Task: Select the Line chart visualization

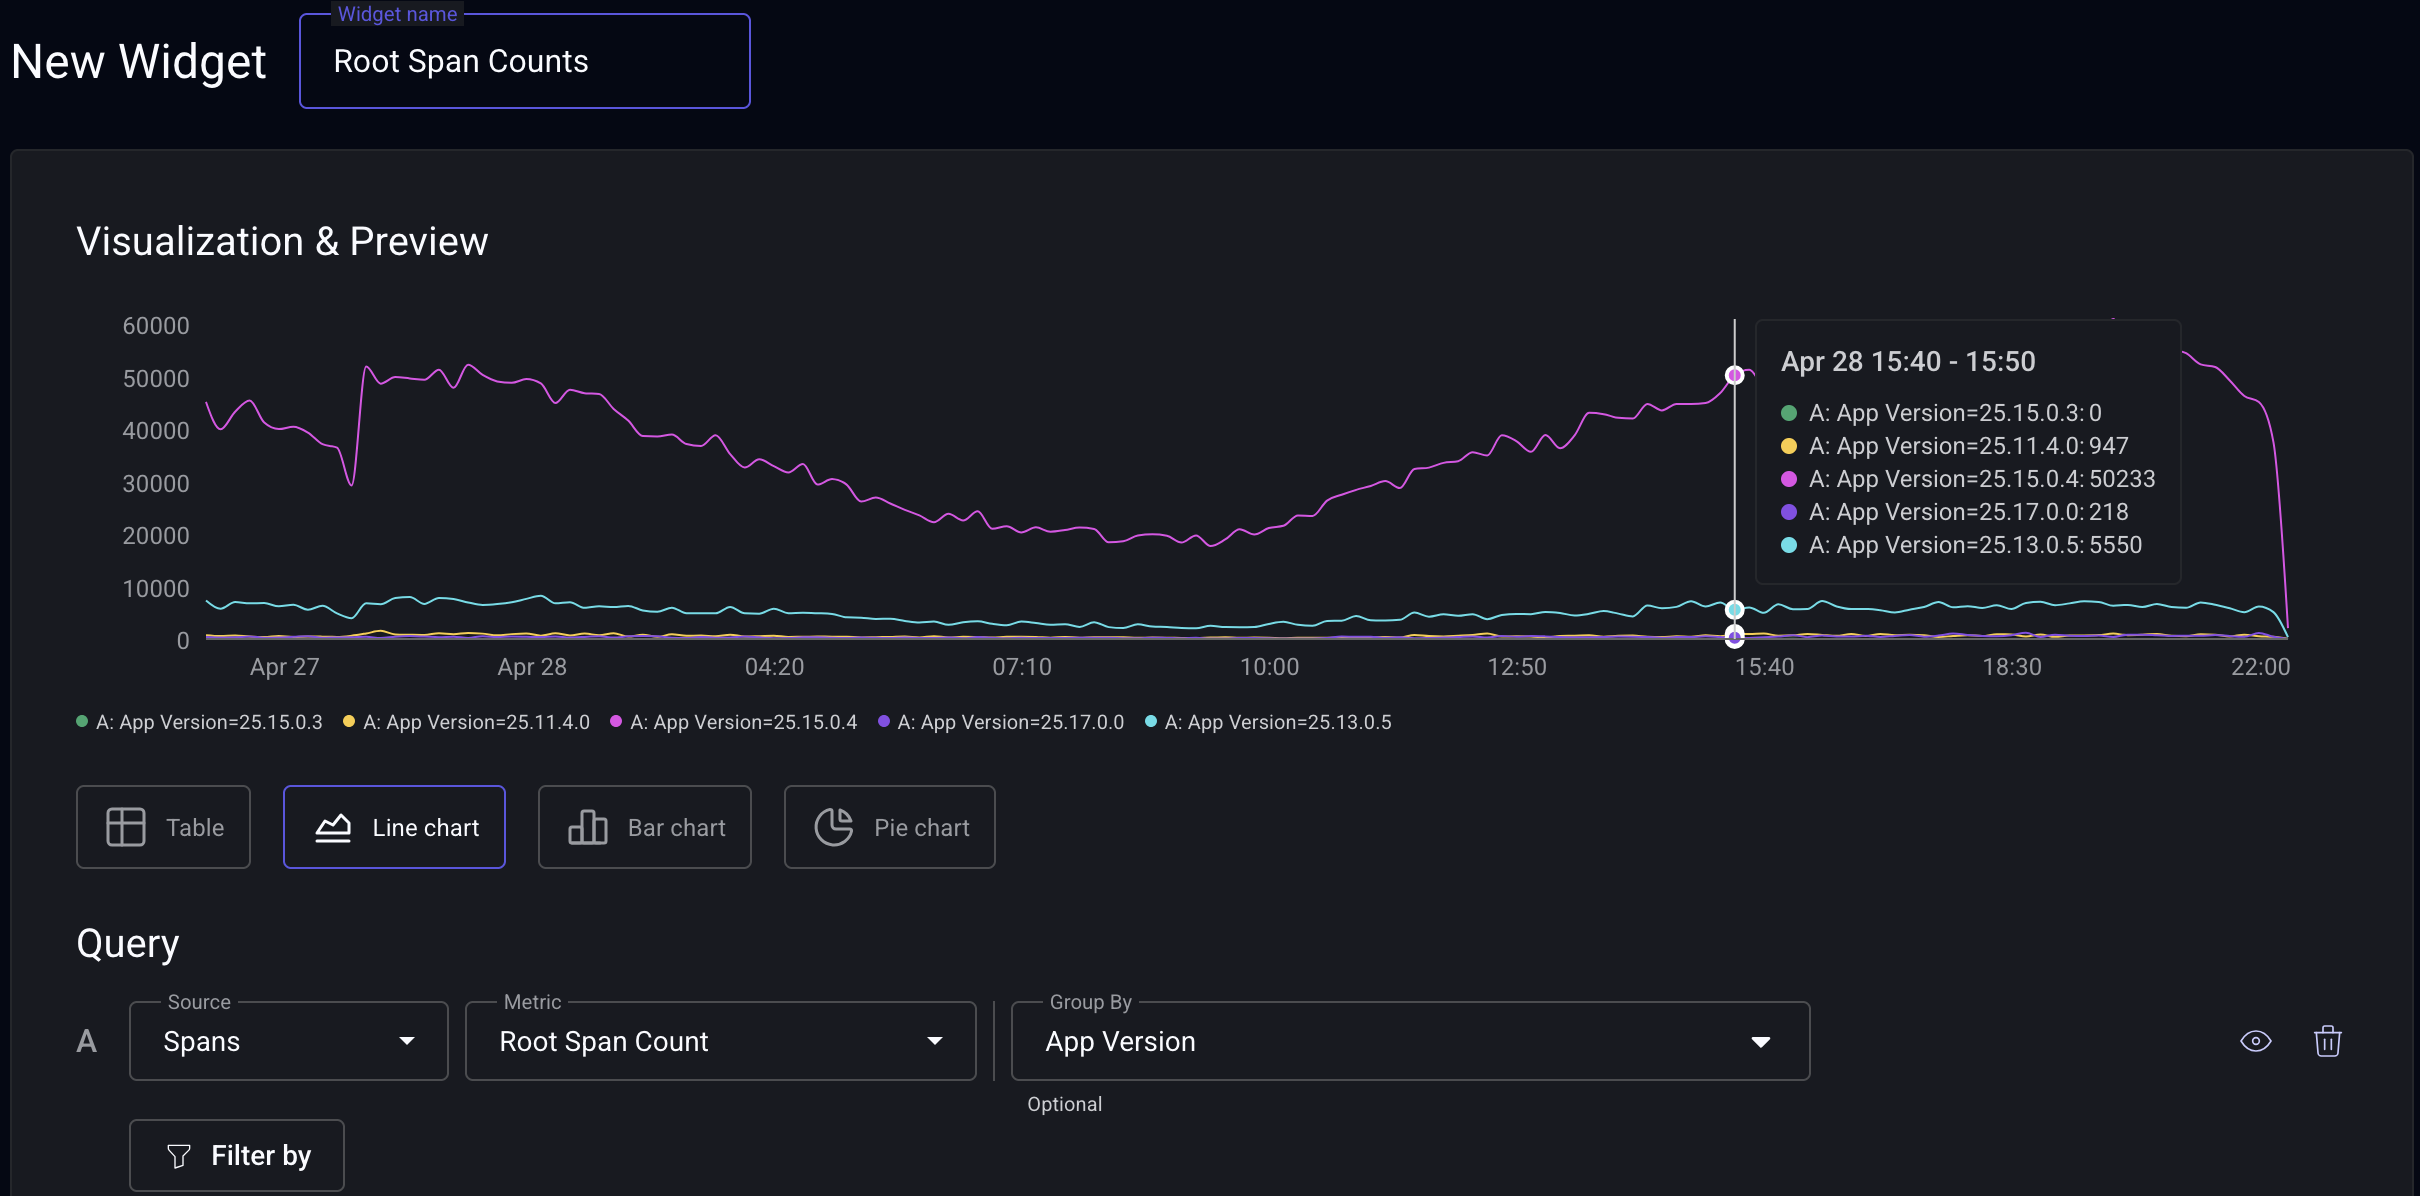Action: pyautogui.click(x=394, y=827)
